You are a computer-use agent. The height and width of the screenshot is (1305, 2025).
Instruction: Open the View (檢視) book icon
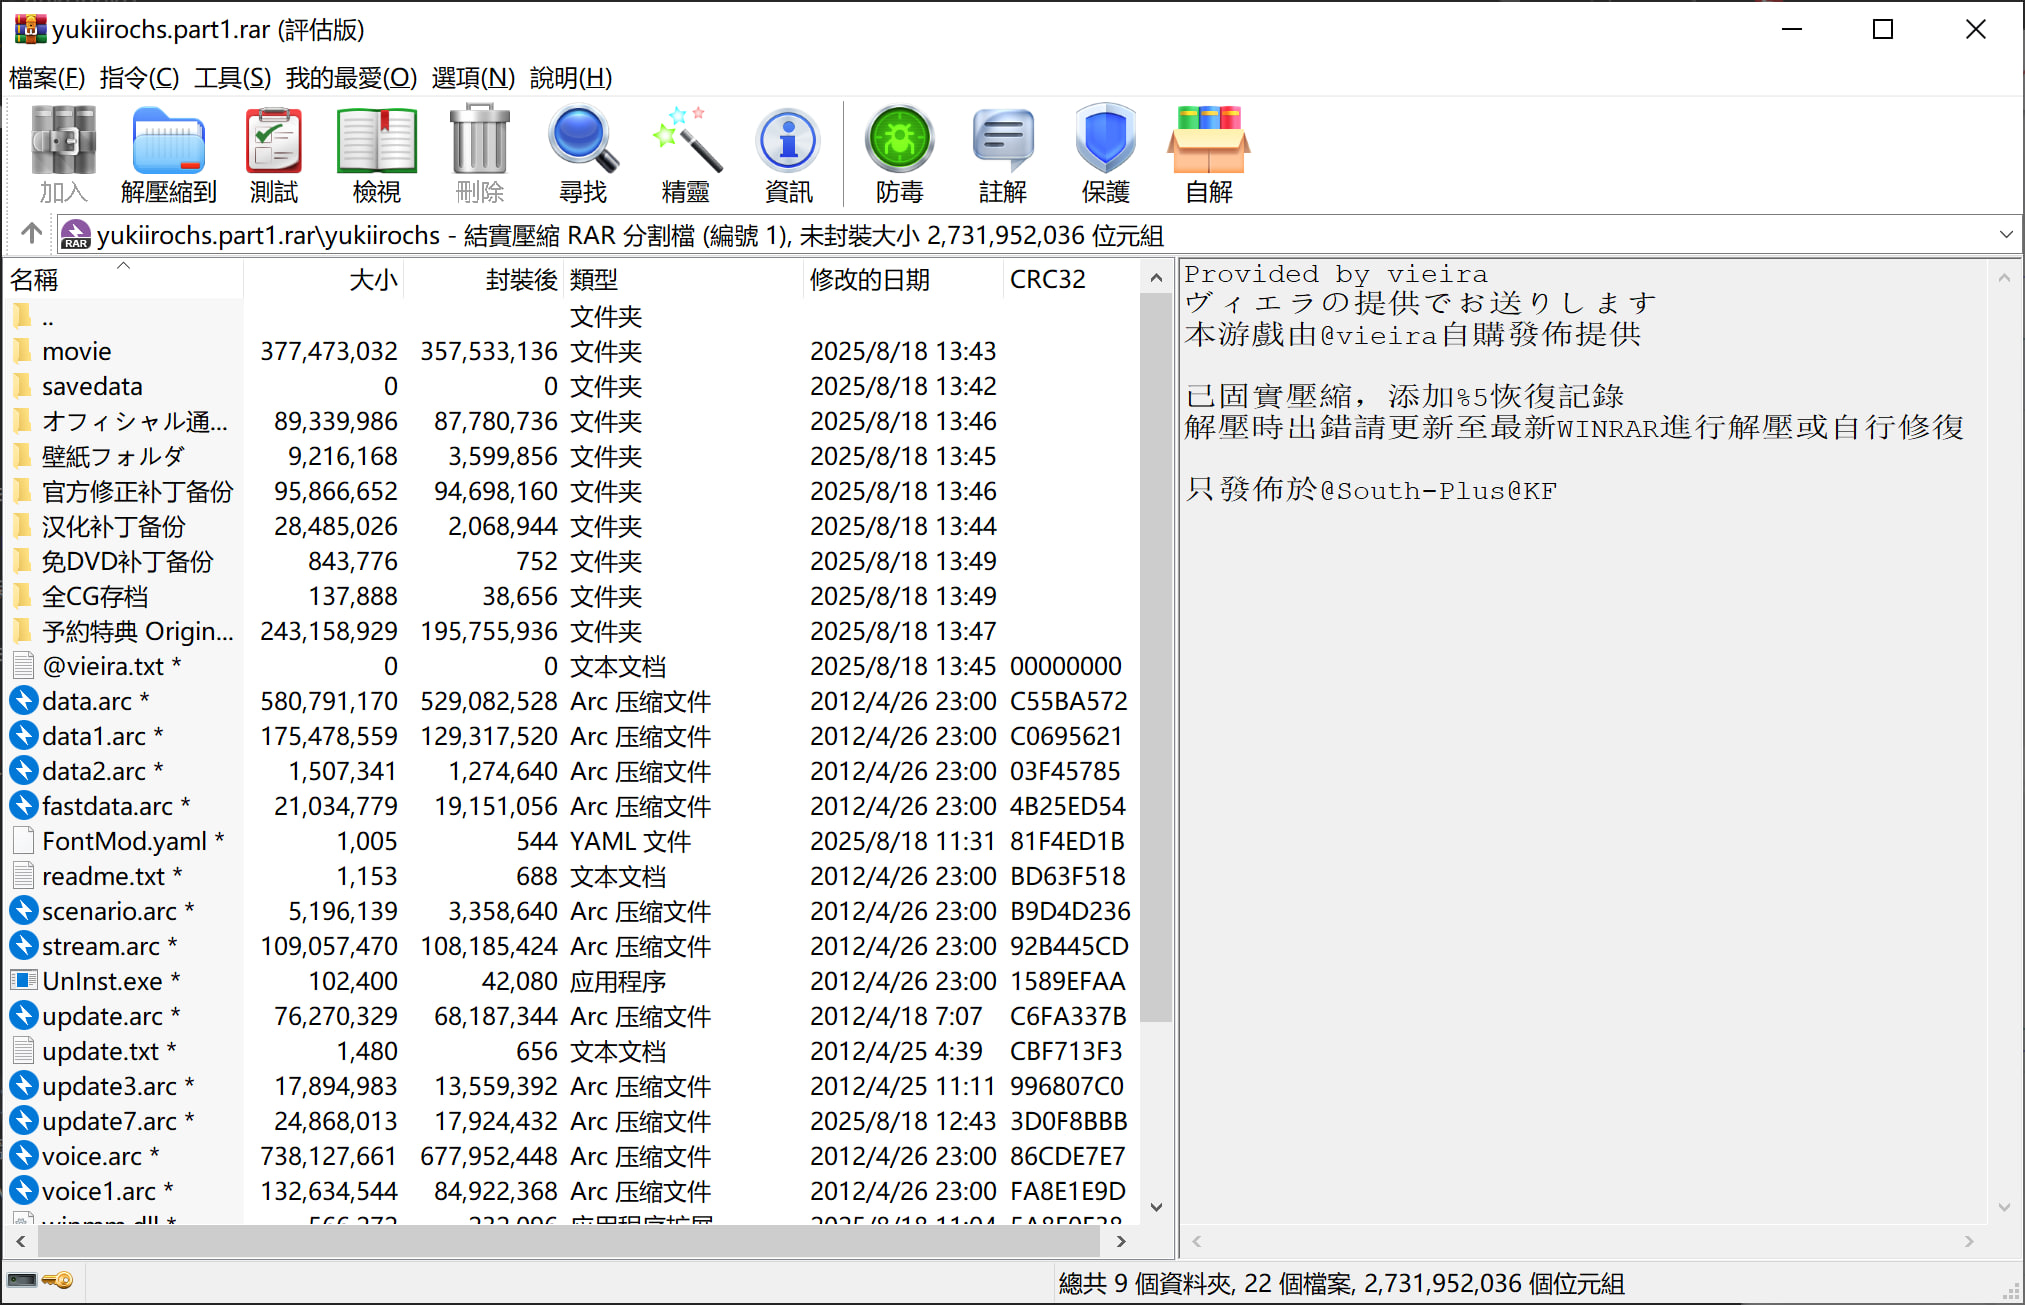click(376, 153)
